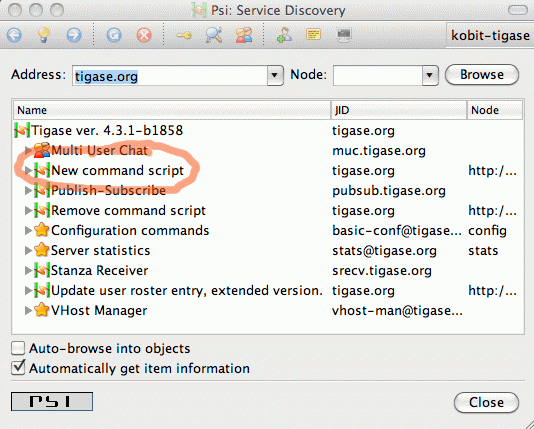Click the magnifying glass search icon
The height and width of the screenshot is (429, 534).
click(x=214, y=35)
